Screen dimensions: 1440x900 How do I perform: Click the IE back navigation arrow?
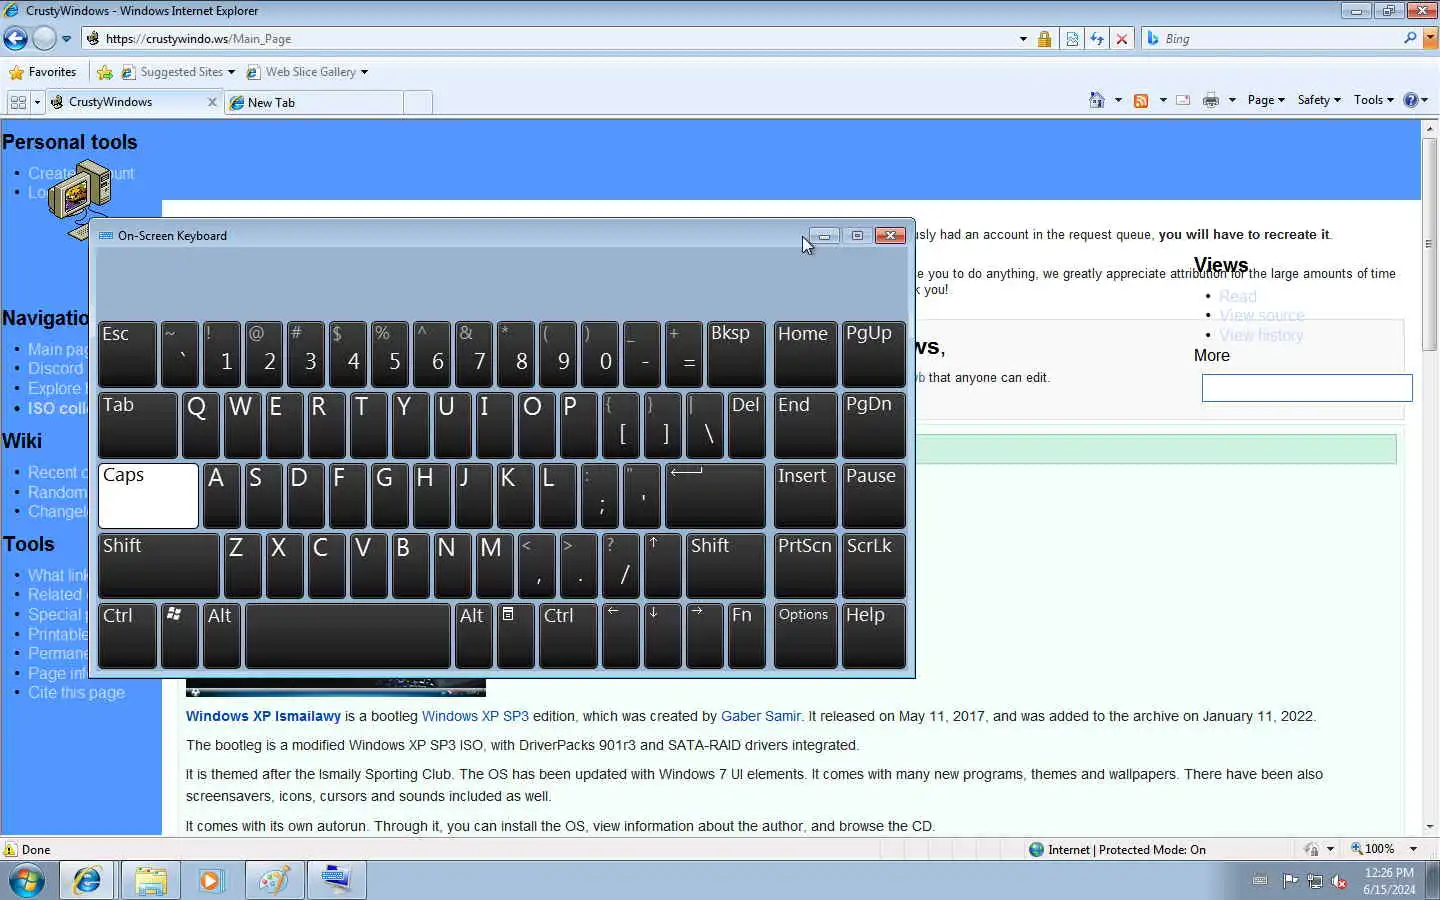(x=16, y=39)
